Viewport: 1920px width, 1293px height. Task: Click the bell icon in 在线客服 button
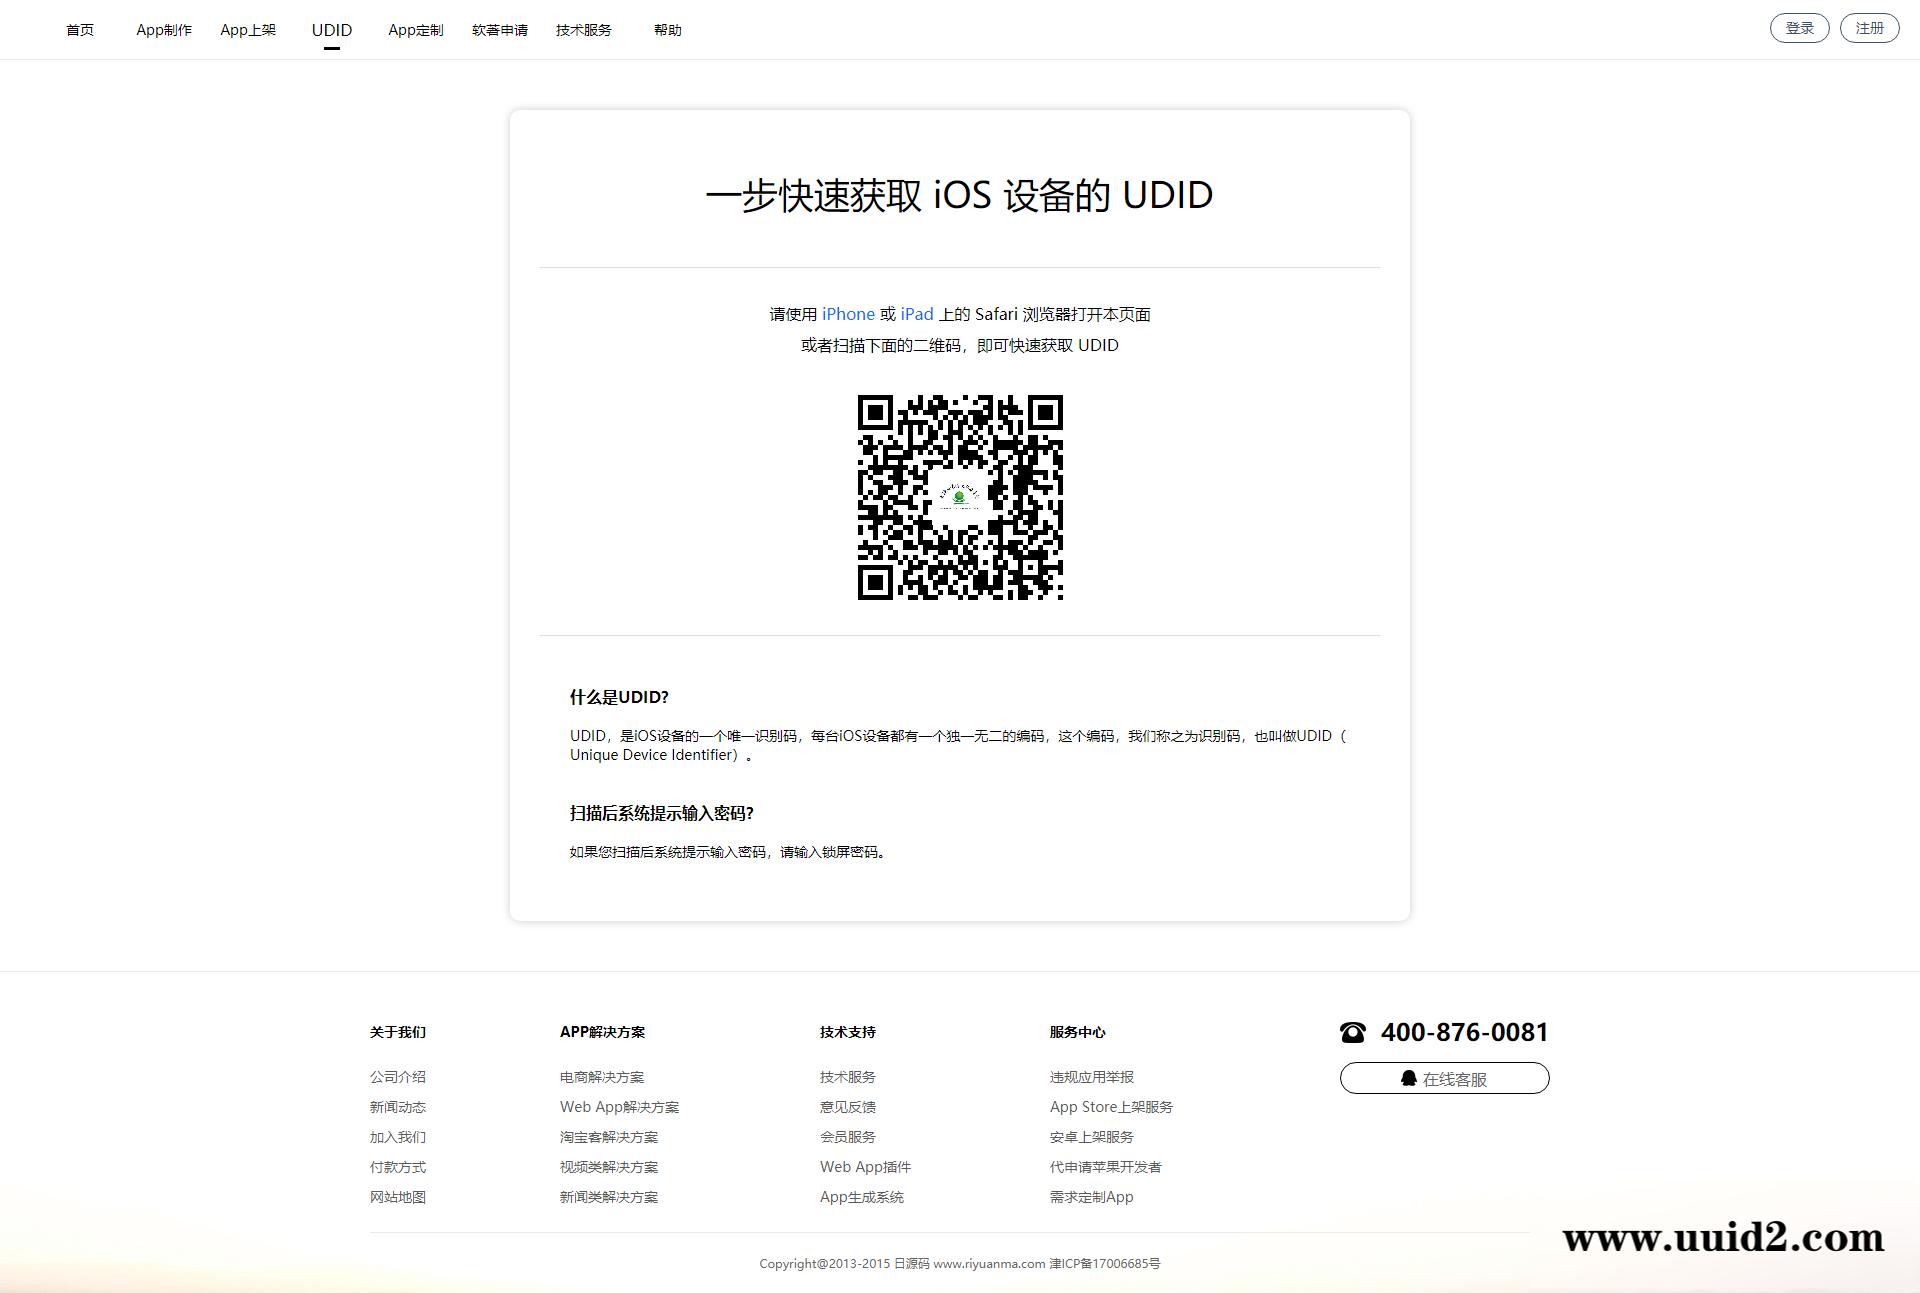pos(1410,1078)
